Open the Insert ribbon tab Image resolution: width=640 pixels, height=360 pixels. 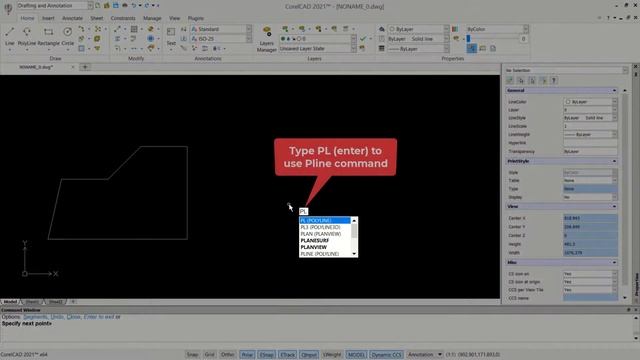point(48,18)
